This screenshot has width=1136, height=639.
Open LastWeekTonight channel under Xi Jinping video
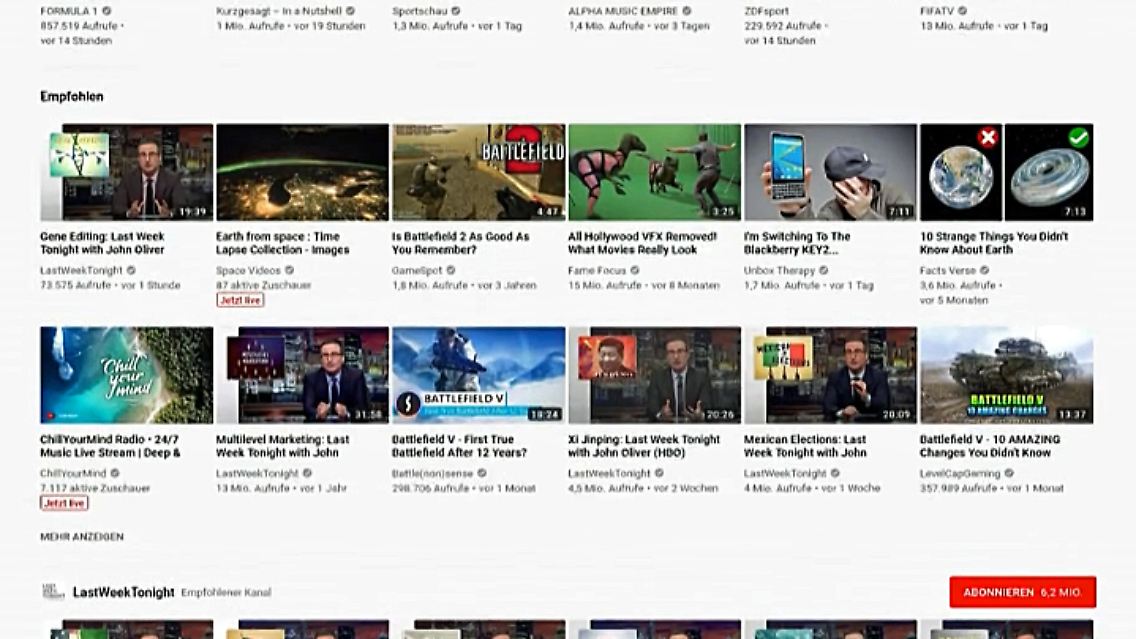[x=609, y=473]
